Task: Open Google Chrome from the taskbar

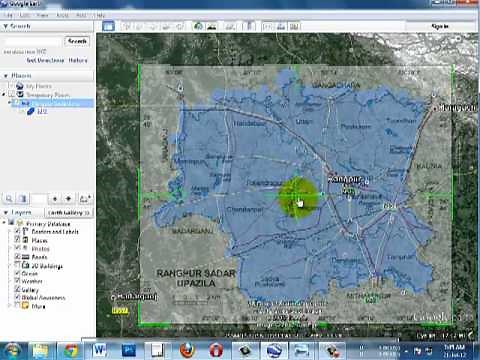Action: click(71, 350)
